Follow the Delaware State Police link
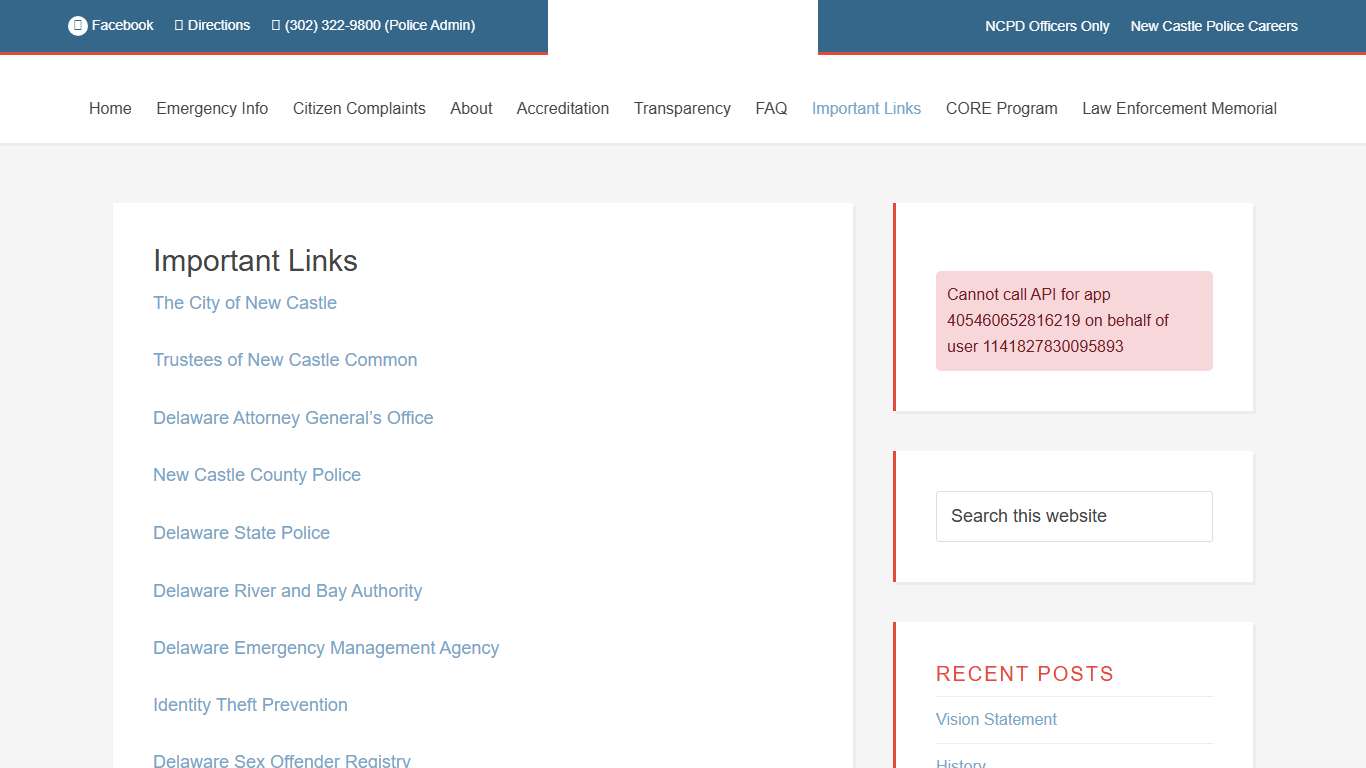The height and width of the screenshot is (768, 1366). (241, 533)
